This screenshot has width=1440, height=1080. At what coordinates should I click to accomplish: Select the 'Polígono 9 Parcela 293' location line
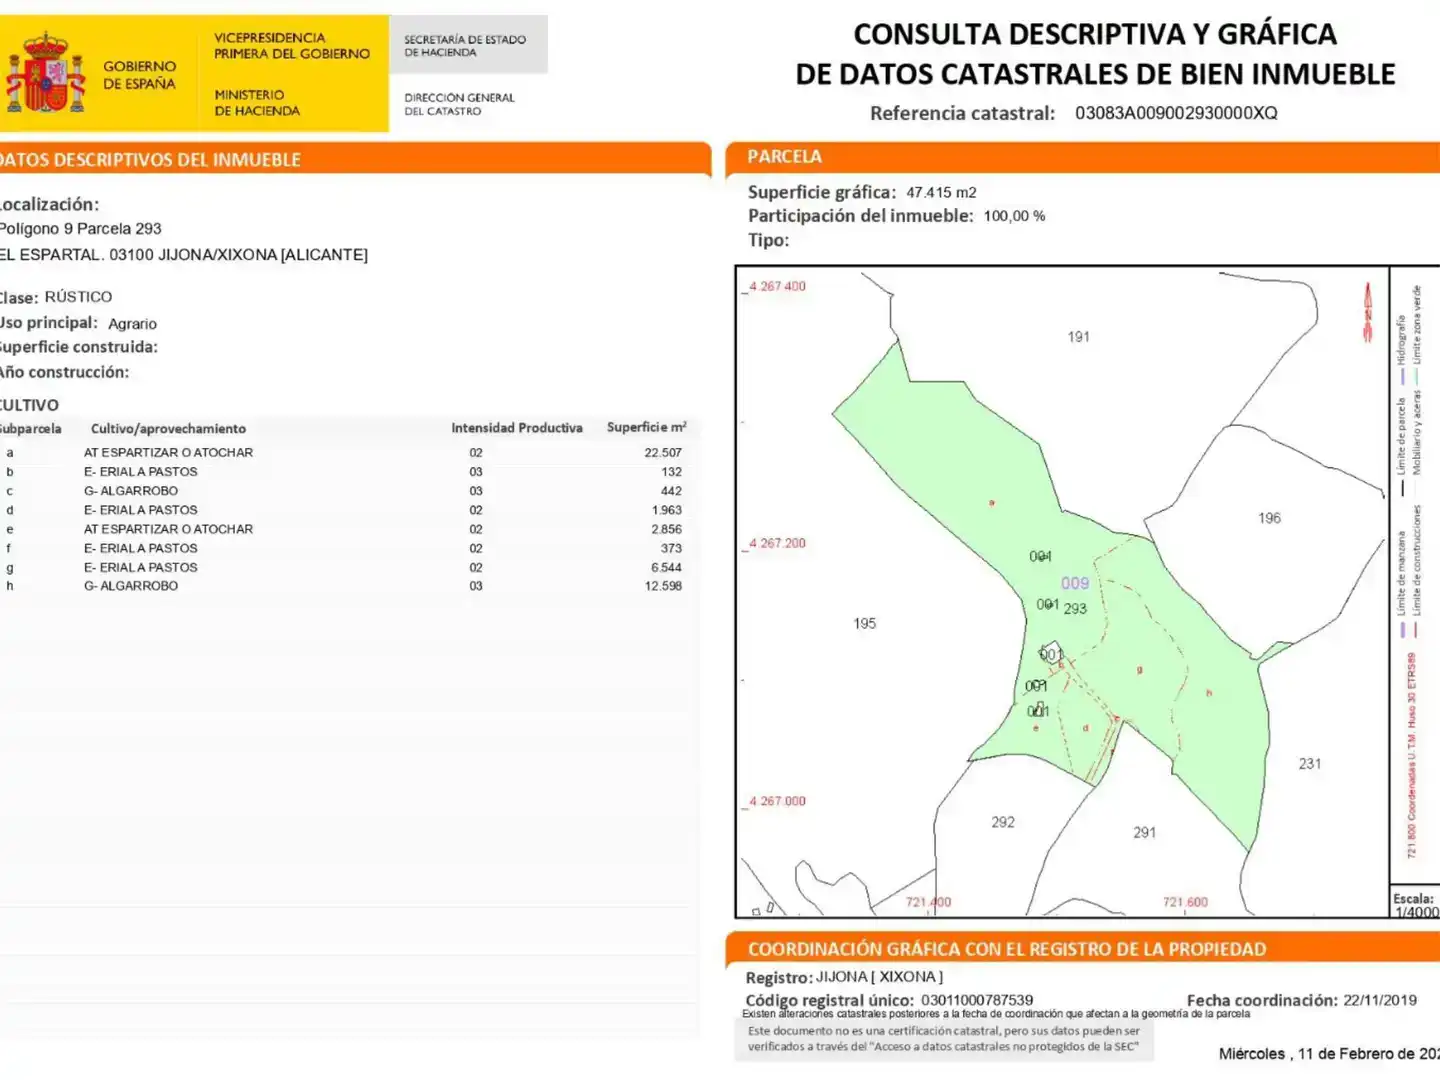coord(80,229)
